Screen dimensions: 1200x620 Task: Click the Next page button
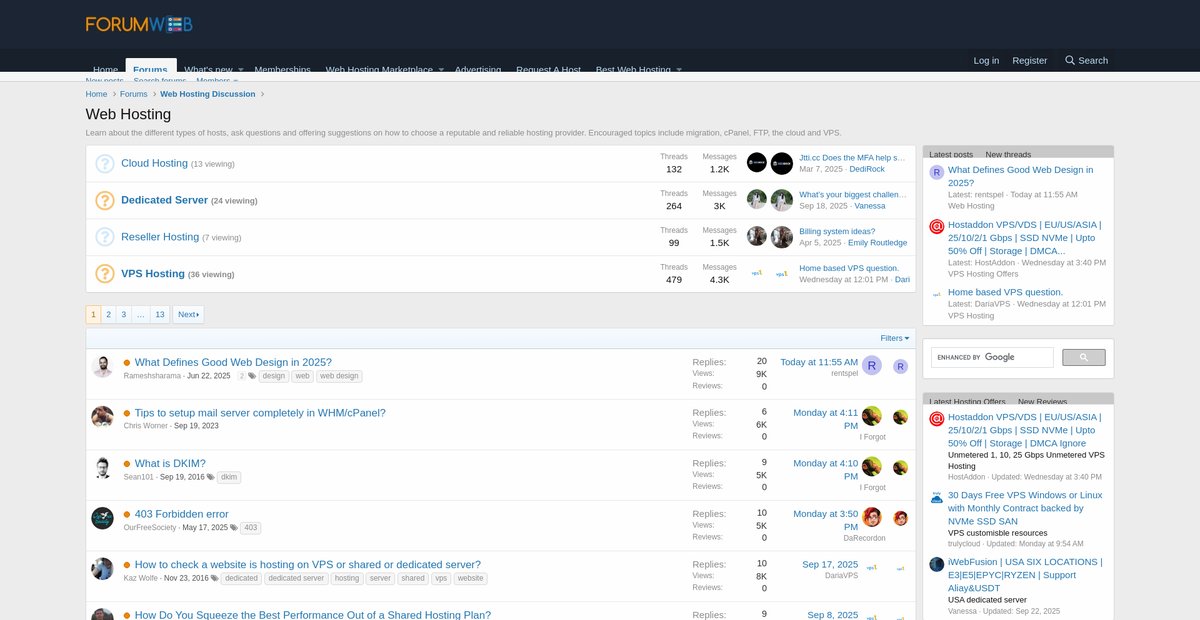(x=188, y=314)
